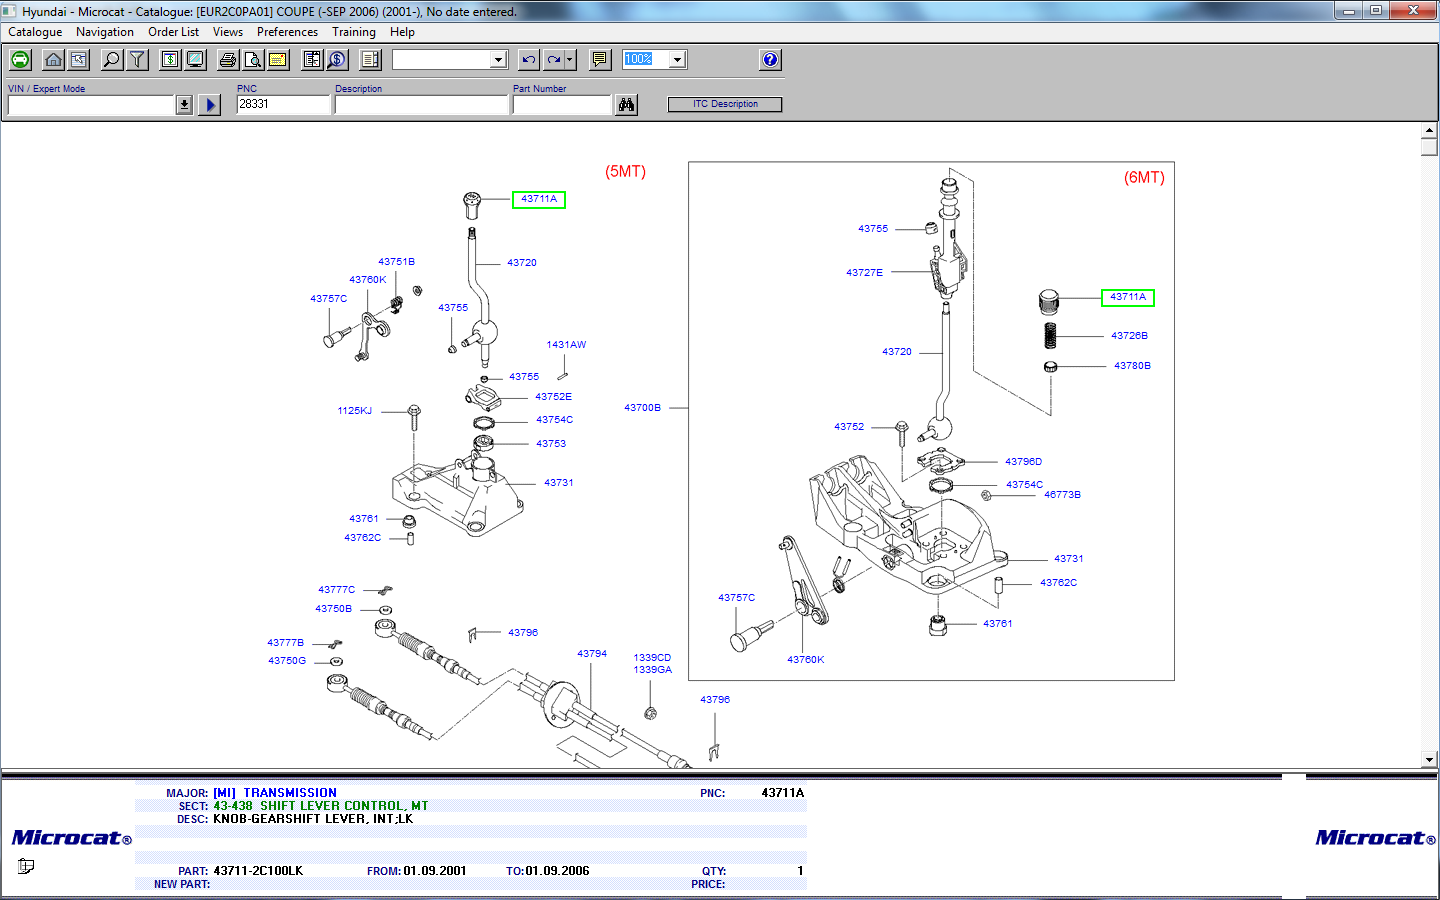The height and width of the screenshot is (900, 1440).
Task: Open the Order List menu
Action: coord(174,32)
